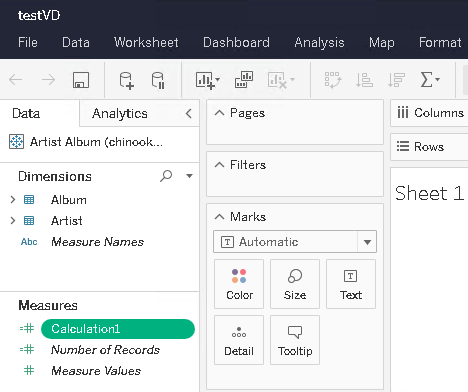Open the Dashboard menu
This screenshot has width=468, height=392.
point(236,42)
